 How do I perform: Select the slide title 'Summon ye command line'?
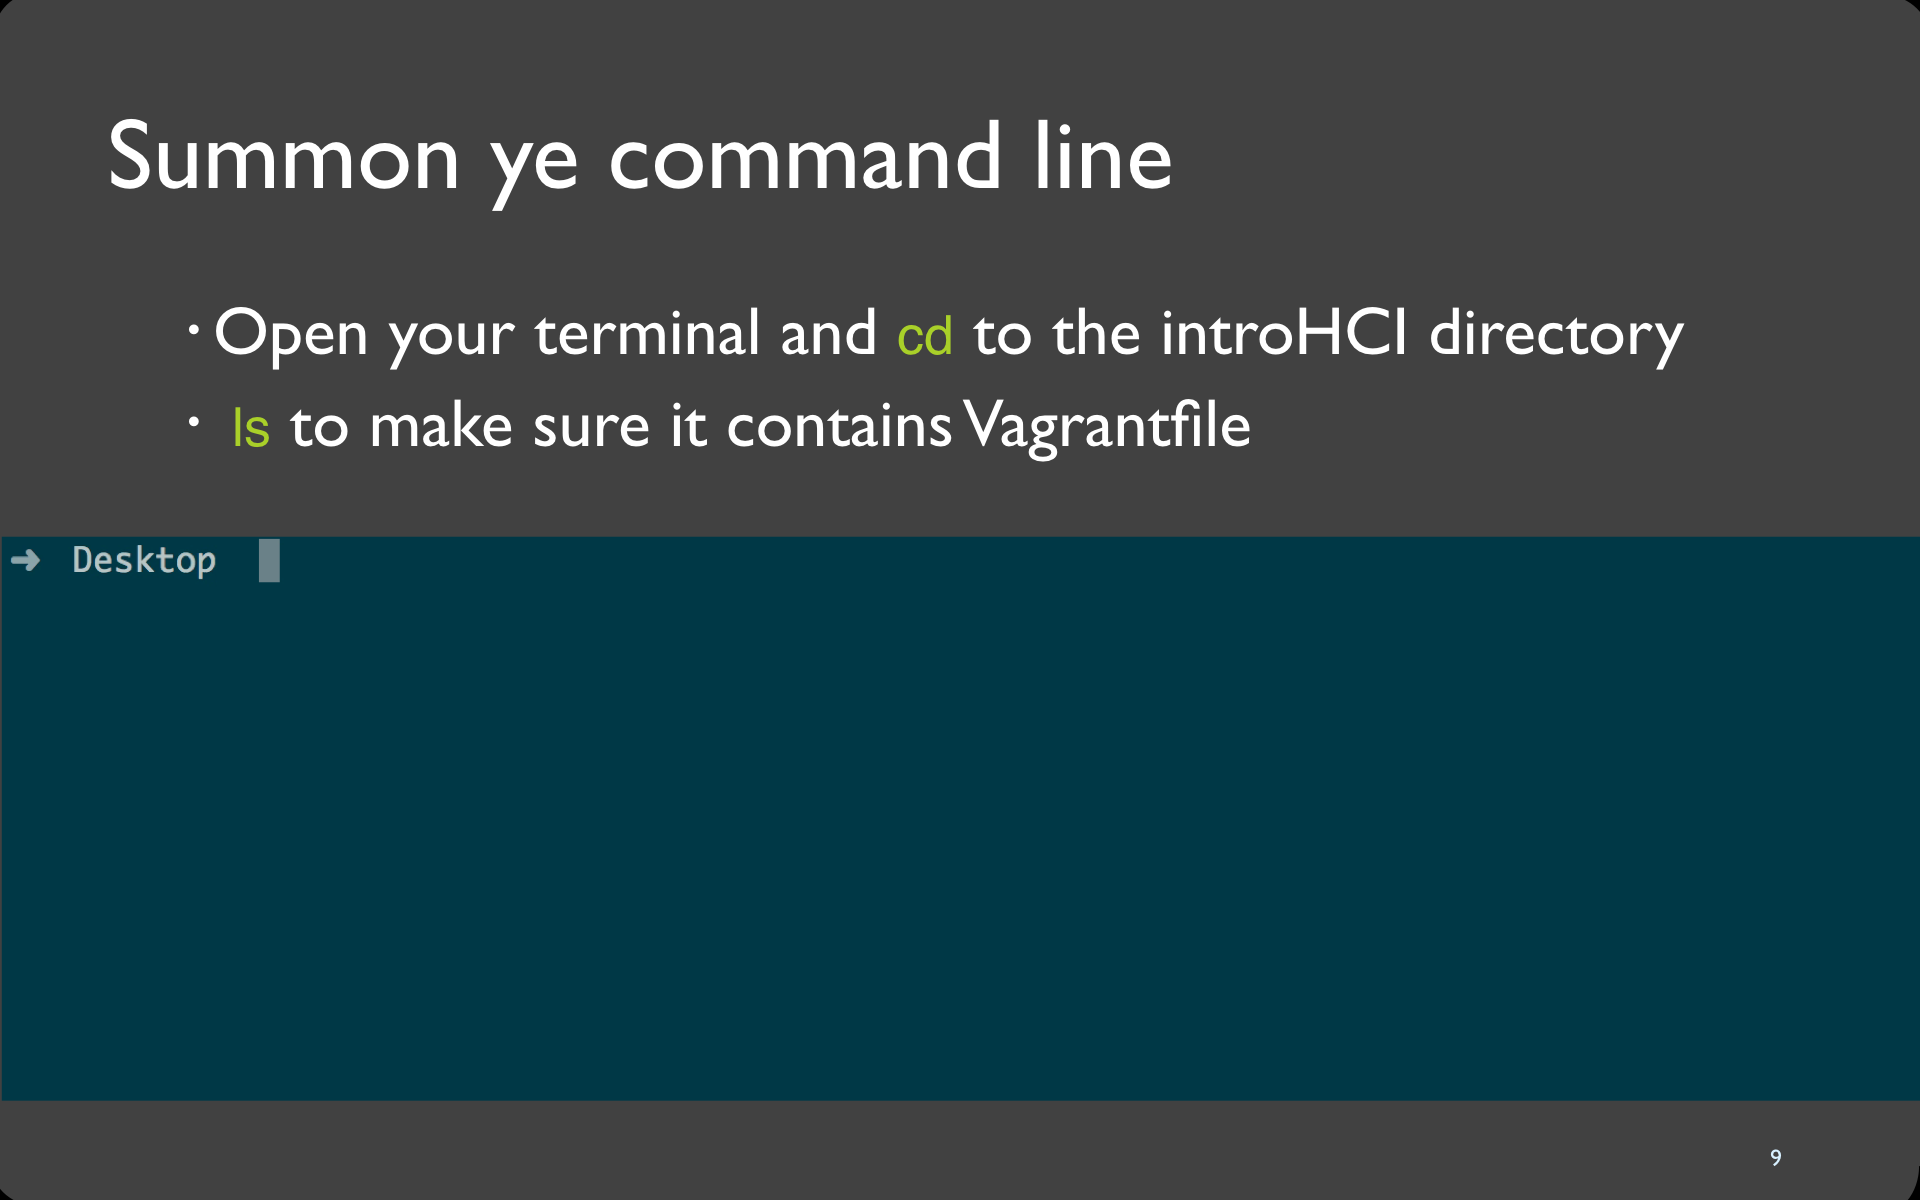(x=640, y=160)
